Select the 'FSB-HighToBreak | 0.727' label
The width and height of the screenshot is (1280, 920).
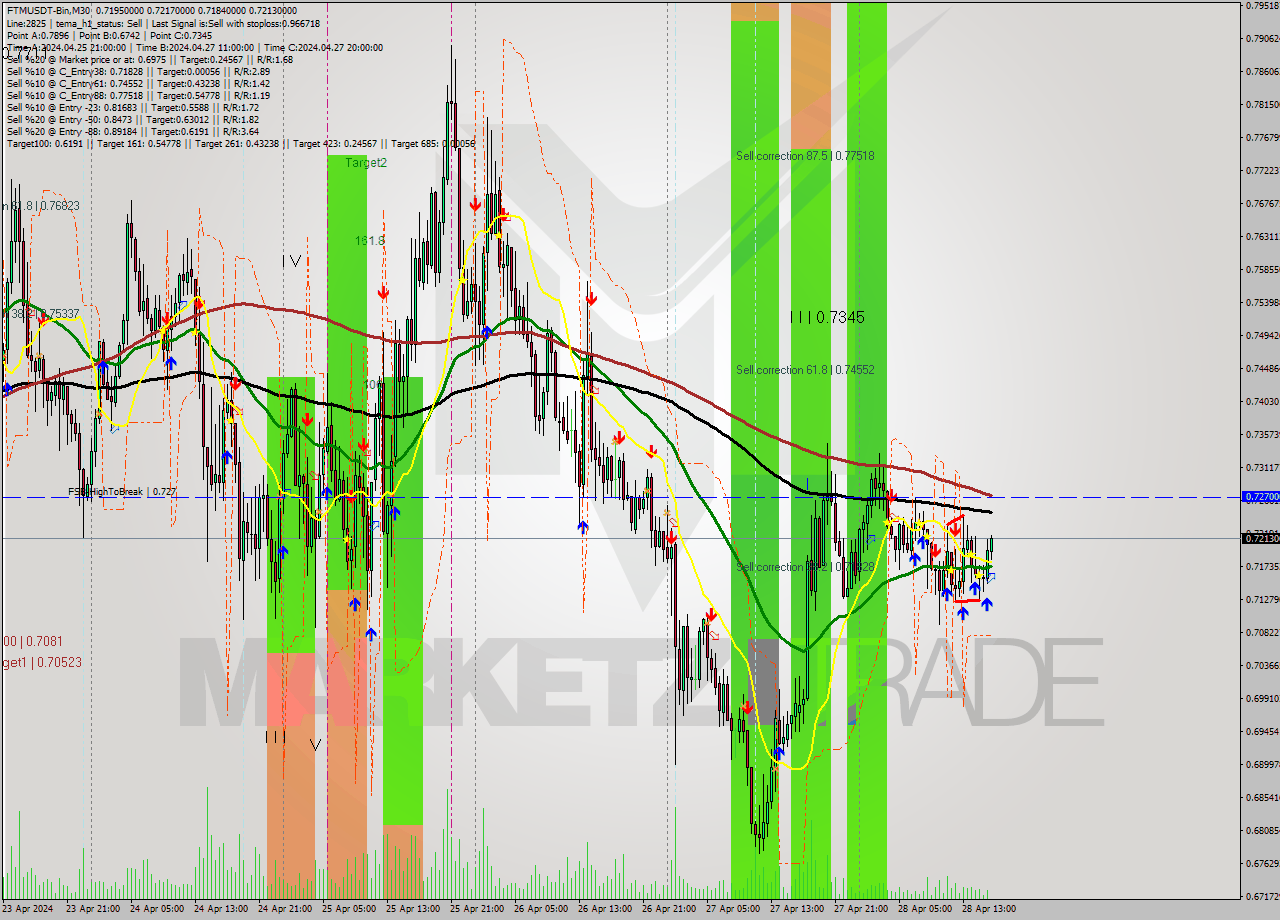point(122,492)
